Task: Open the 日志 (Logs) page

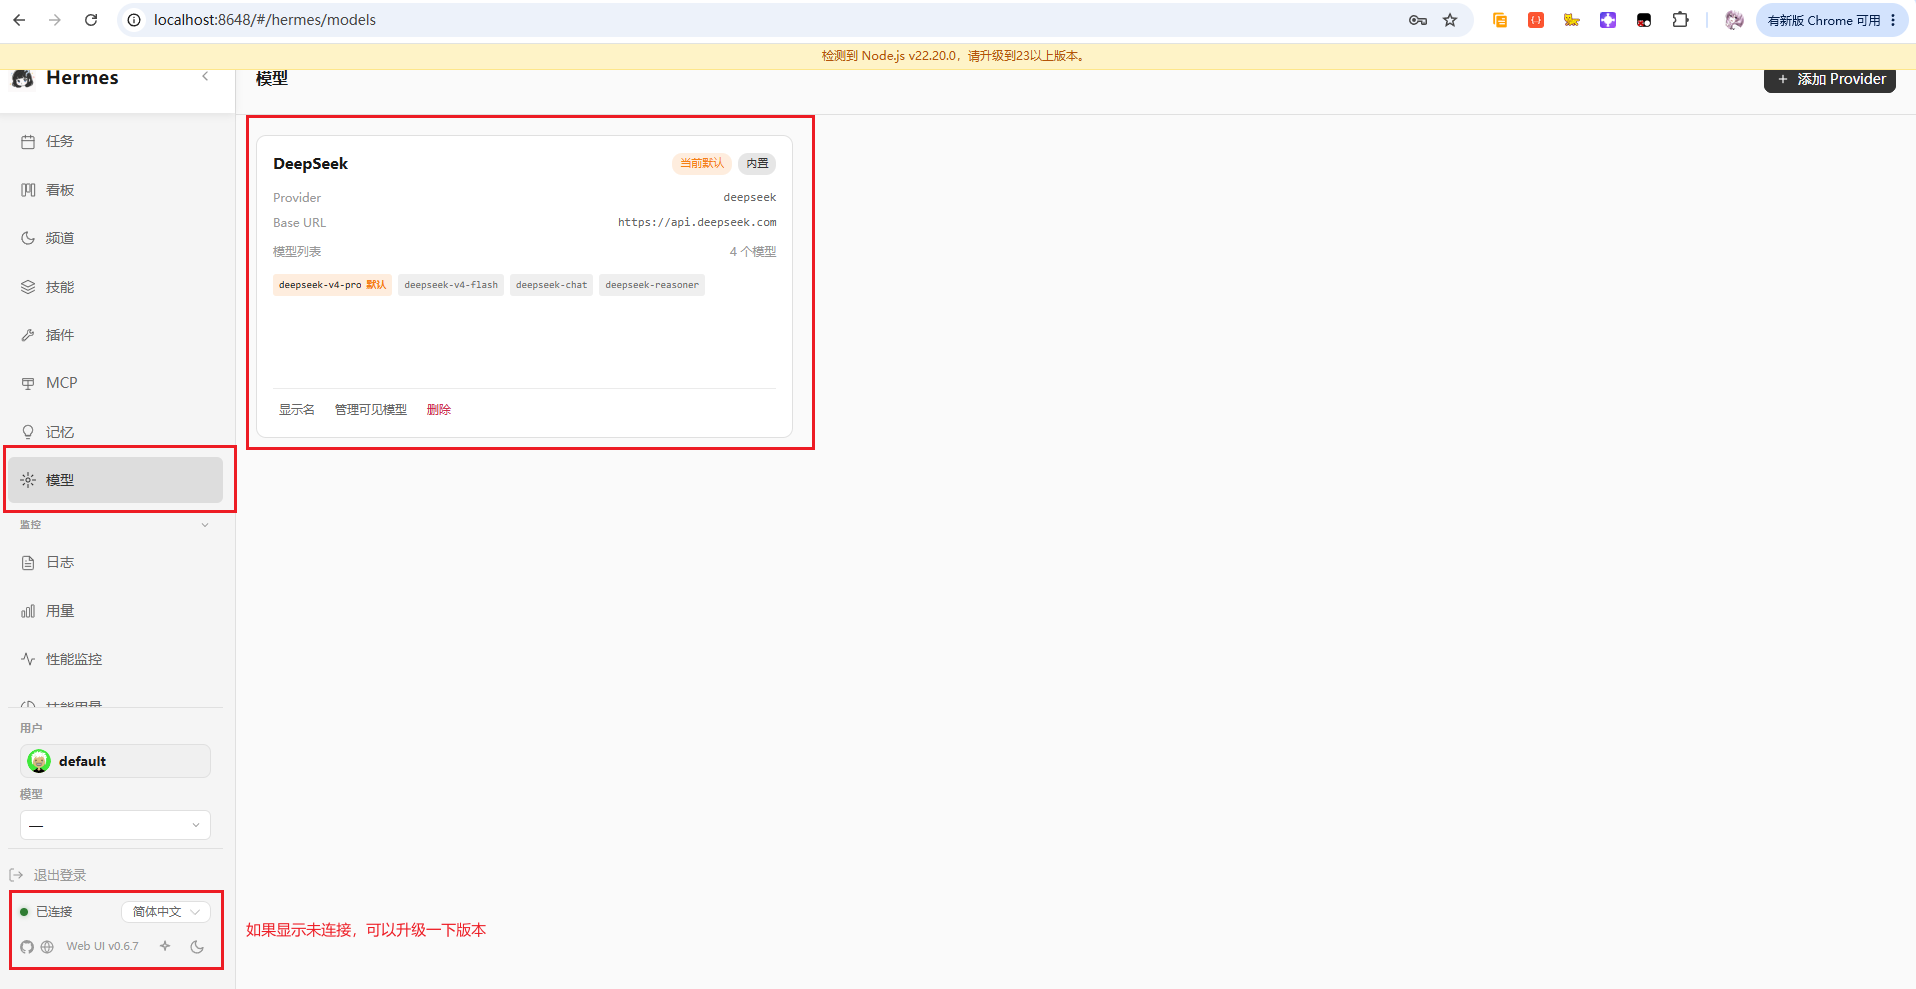Action: point(115,563)
